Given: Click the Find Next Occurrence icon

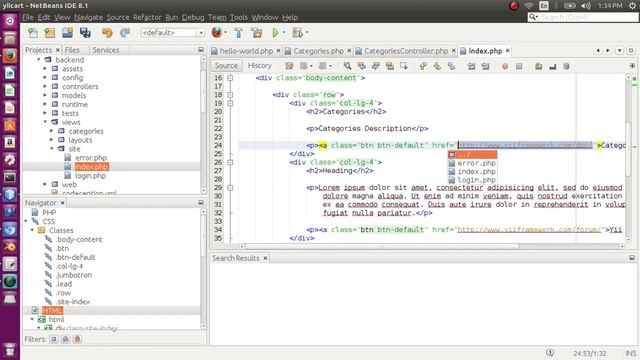Looking at the screenshot, I should pyautogui.click(x=376, y=66).
